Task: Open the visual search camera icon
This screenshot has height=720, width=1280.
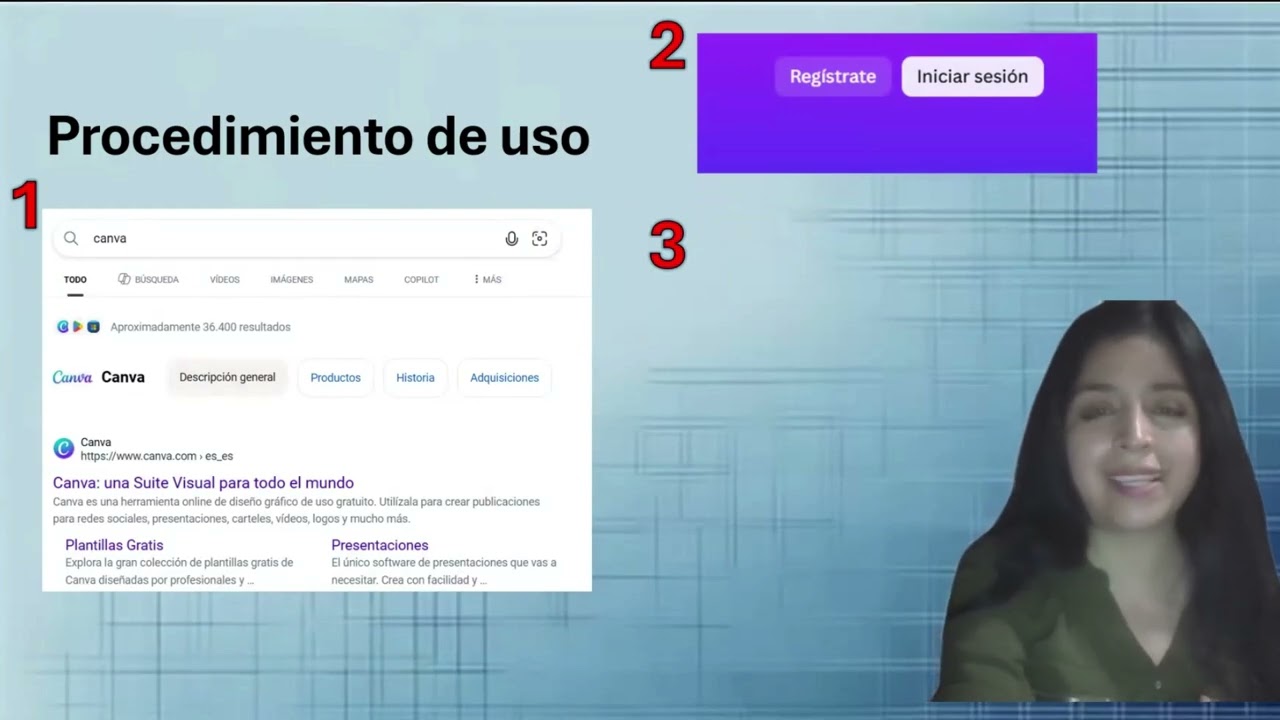Action: (x=540, y=238)
